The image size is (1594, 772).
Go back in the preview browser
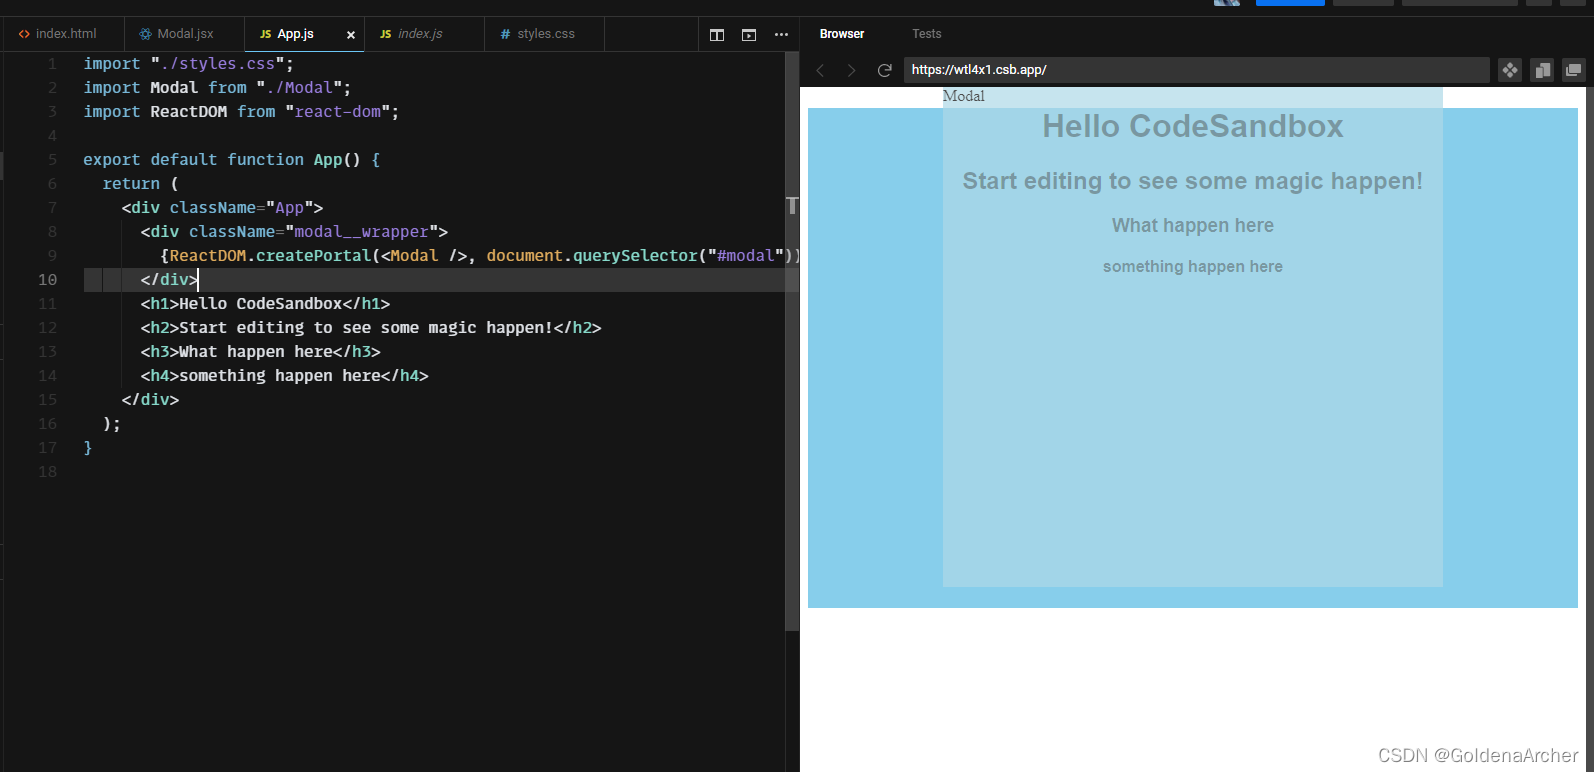pos(821,70)
